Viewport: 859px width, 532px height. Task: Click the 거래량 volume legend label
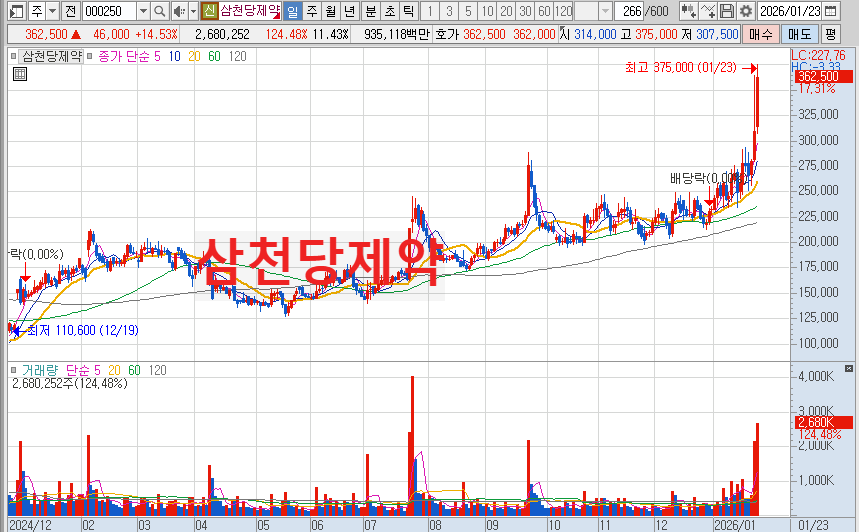click(x=39, y=370)
